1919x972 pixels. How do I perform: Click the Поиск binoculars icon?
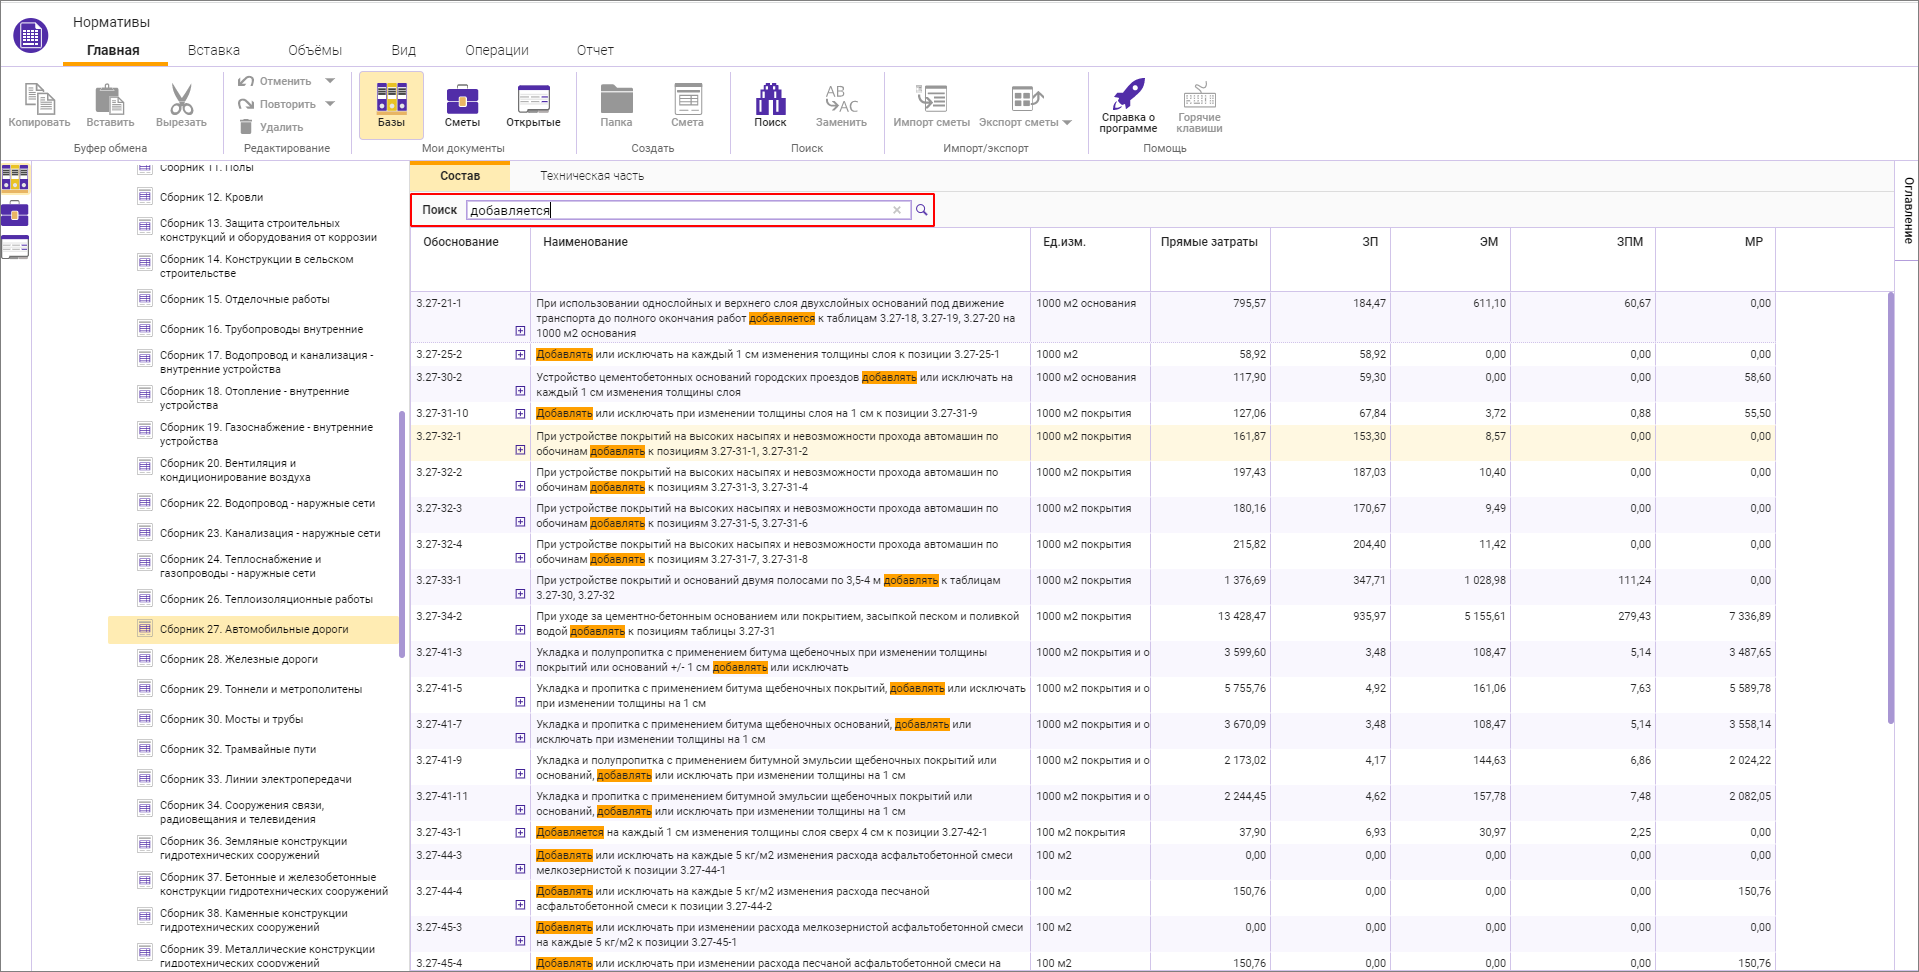[x=770, y=99]
